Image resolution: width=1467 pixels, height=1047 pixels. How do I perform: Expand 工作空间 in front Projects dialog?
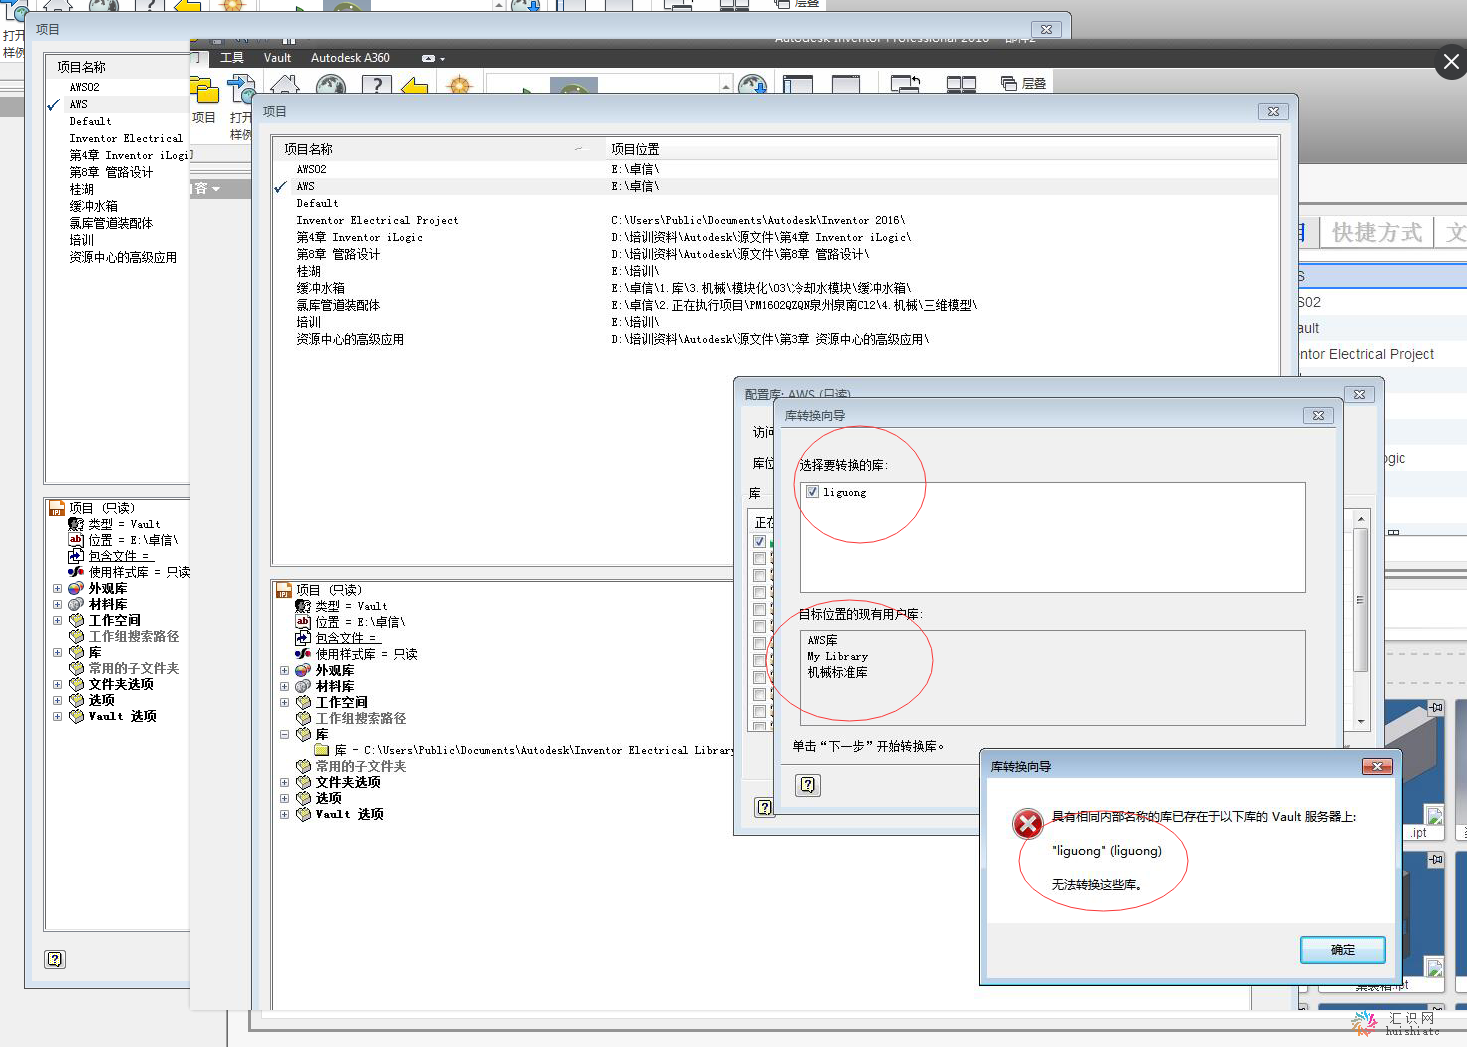click(284, 703)
